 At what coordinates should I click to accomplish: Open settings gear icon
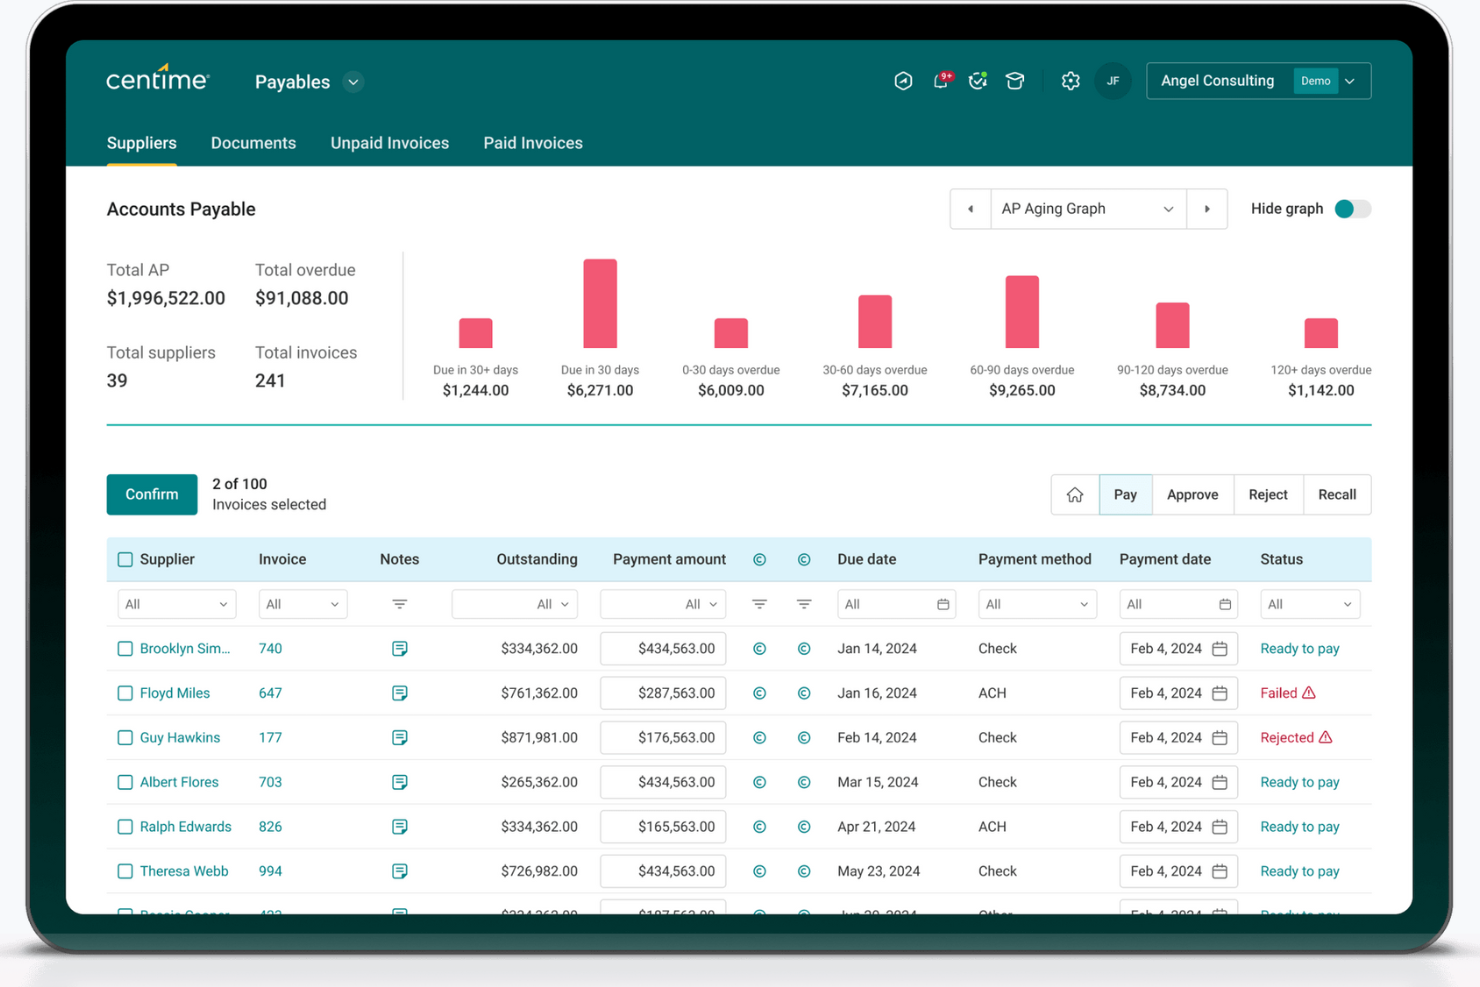1071,81
